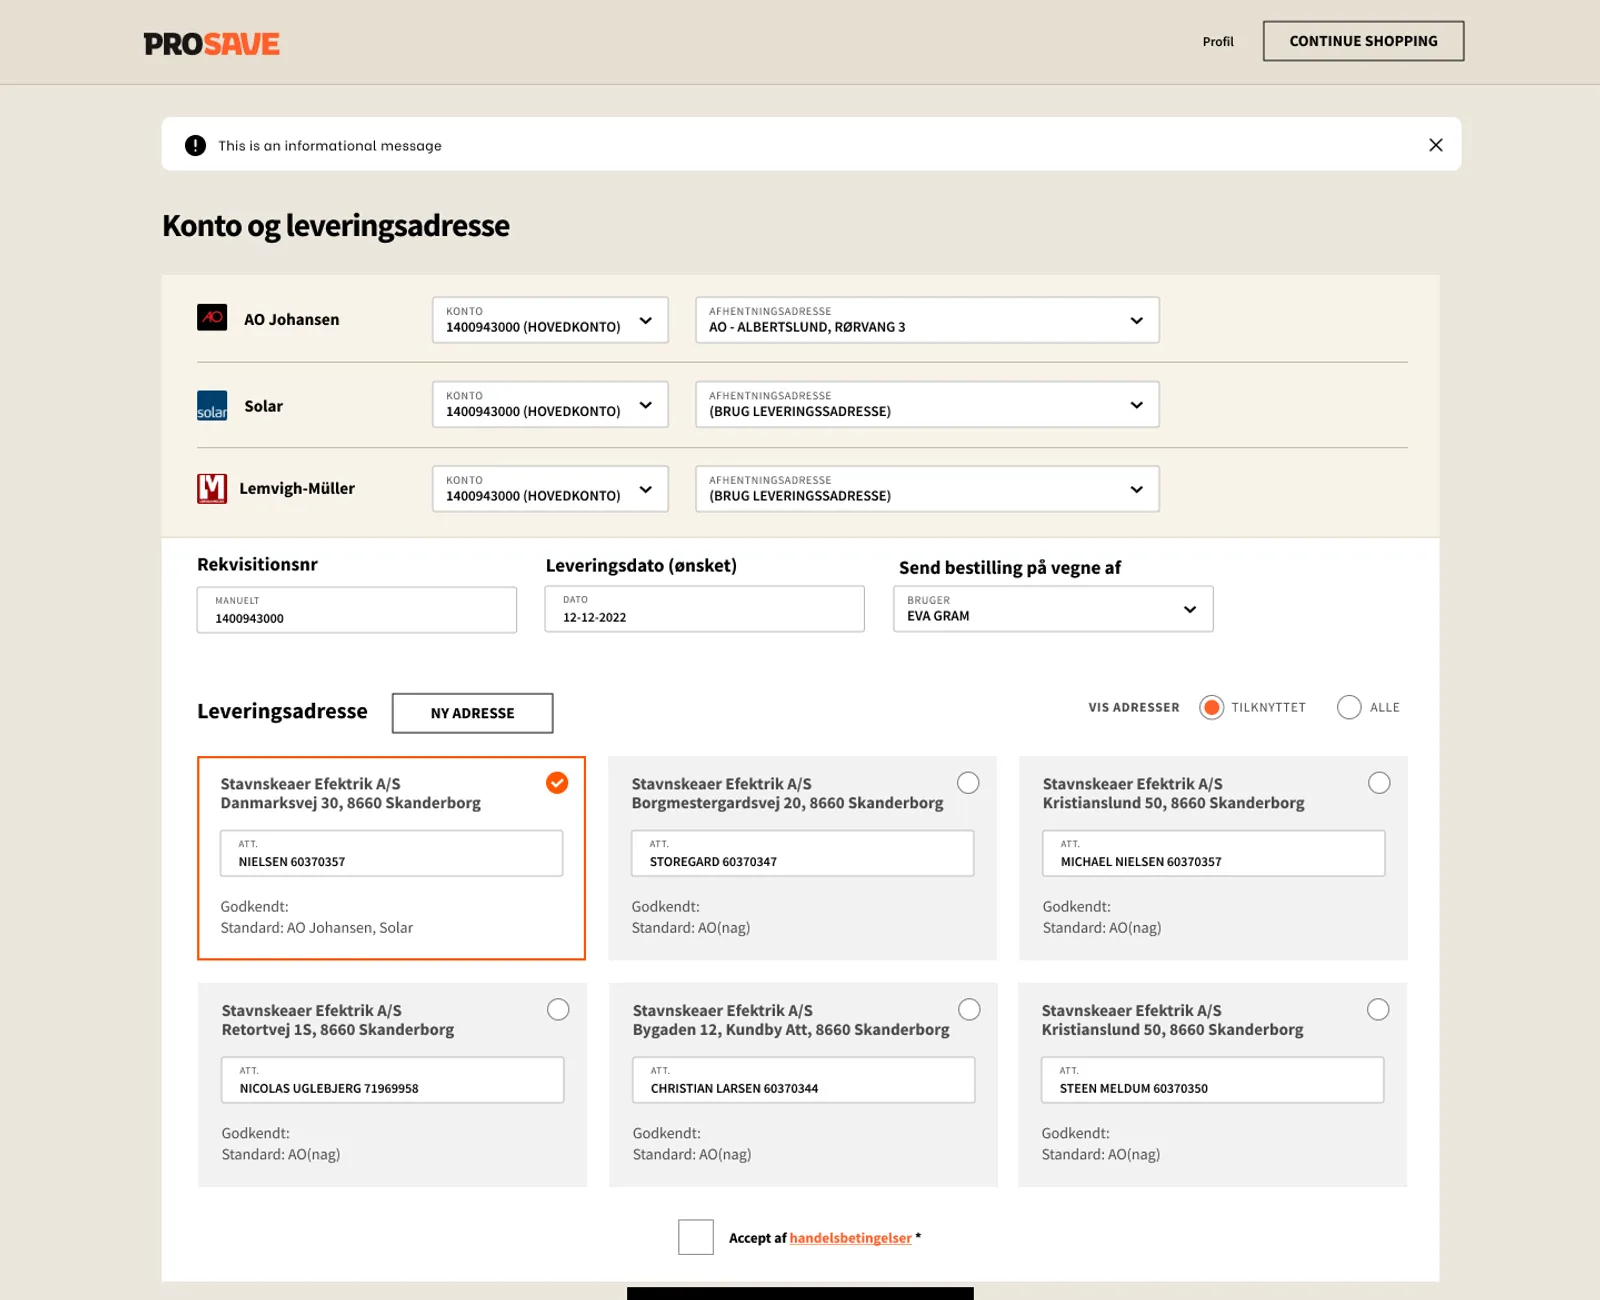Open AO Johansen Konto dropdown
This screenshot has height=1300, width=1600.
click(x=550, y=320)
